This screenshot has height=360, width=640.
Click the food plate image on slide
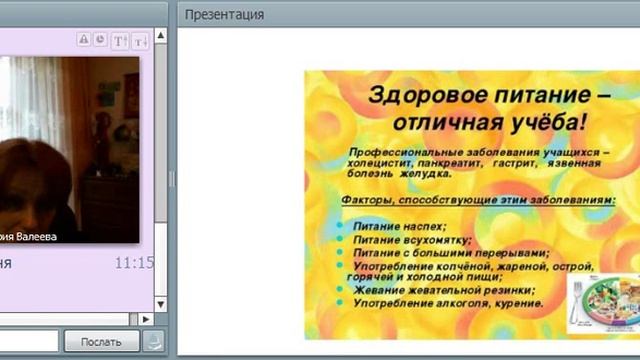(x=604, y=303)
